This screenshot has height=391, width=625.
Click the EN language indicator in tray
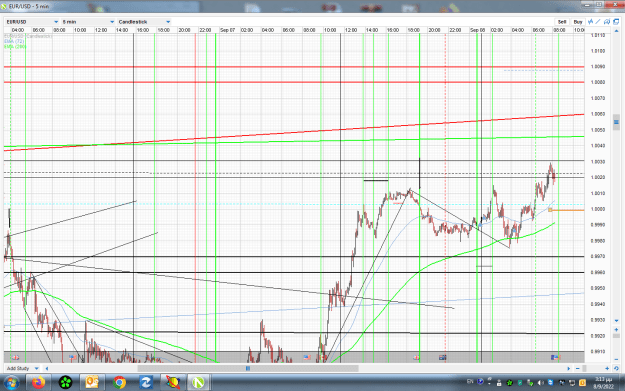[x=470, y=382]
